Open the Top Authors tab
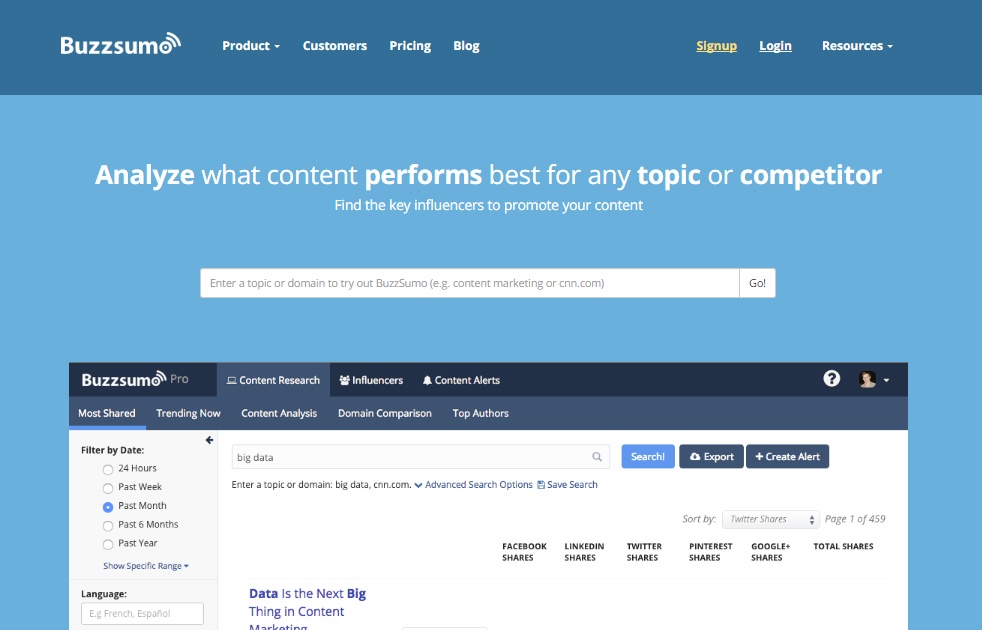The width and height of the screenshot is (982, 630). click(x=481, y=413)
